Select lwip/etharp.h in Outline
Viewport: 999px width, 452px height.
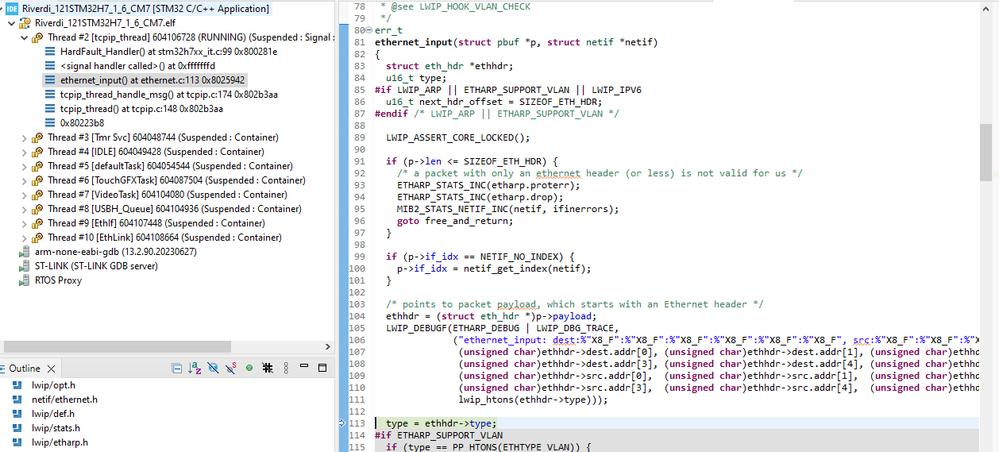click(x=60, y=442)
